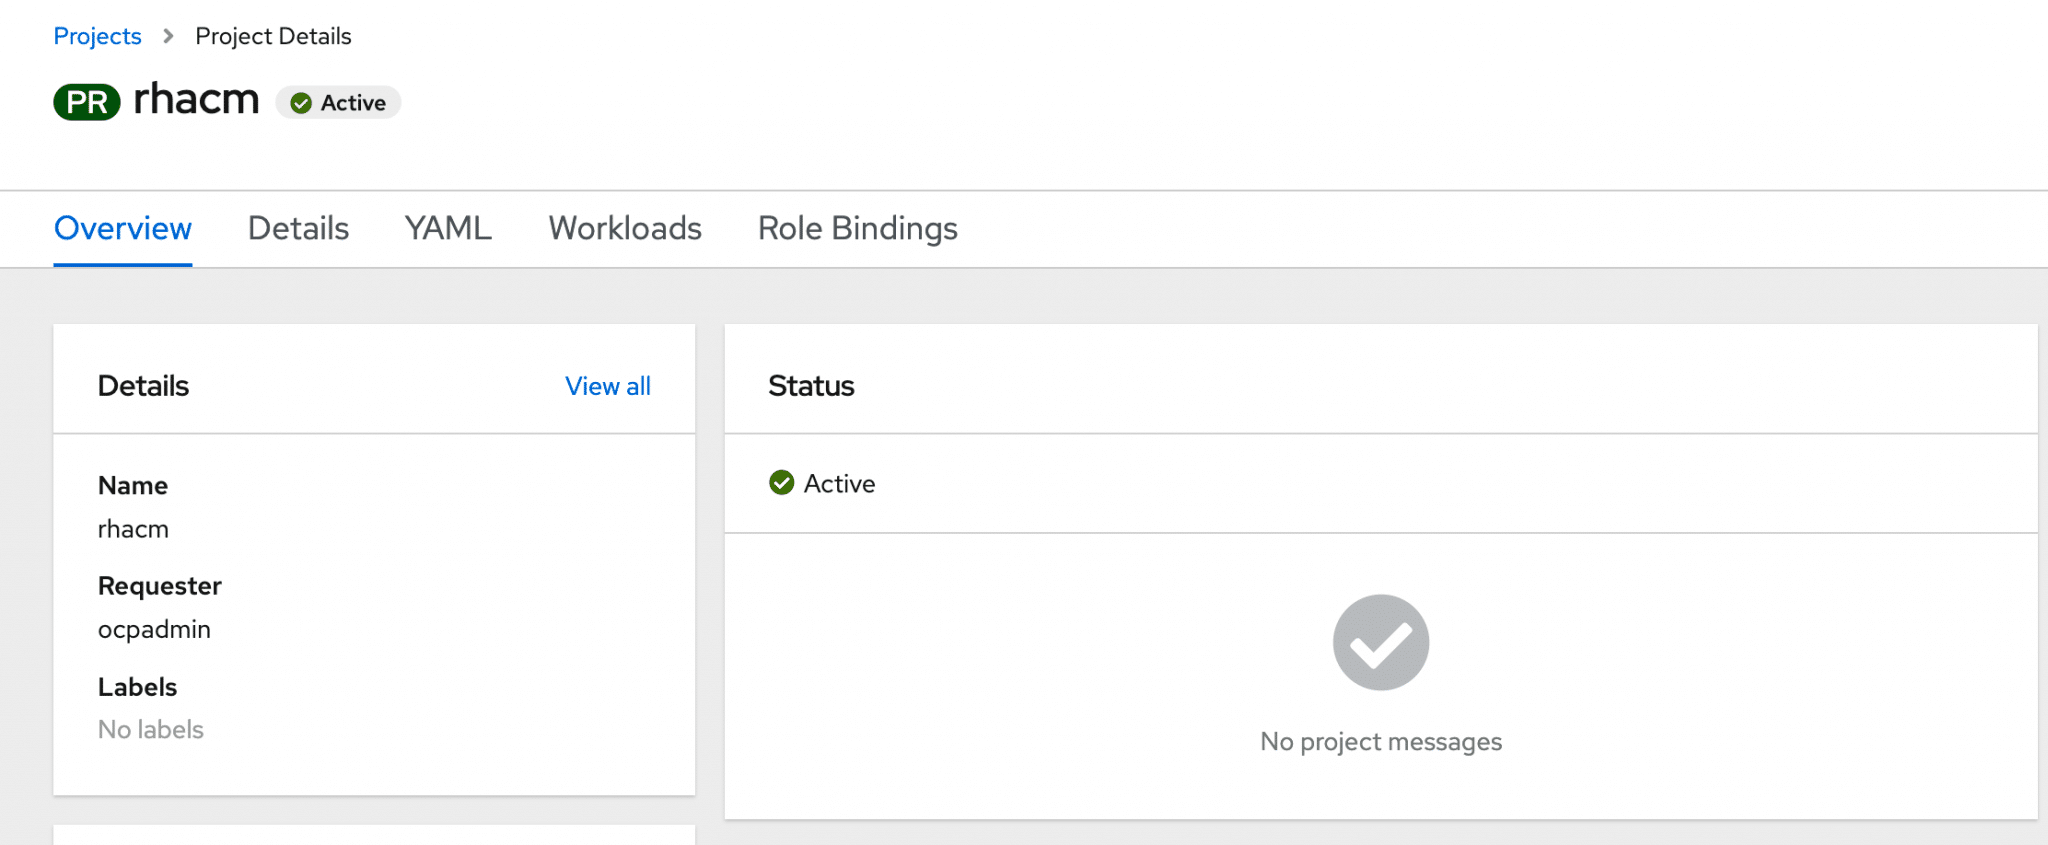Select the Requester value ocpadmin
The width and height of the screenshot is (2048, 845).
154,629
